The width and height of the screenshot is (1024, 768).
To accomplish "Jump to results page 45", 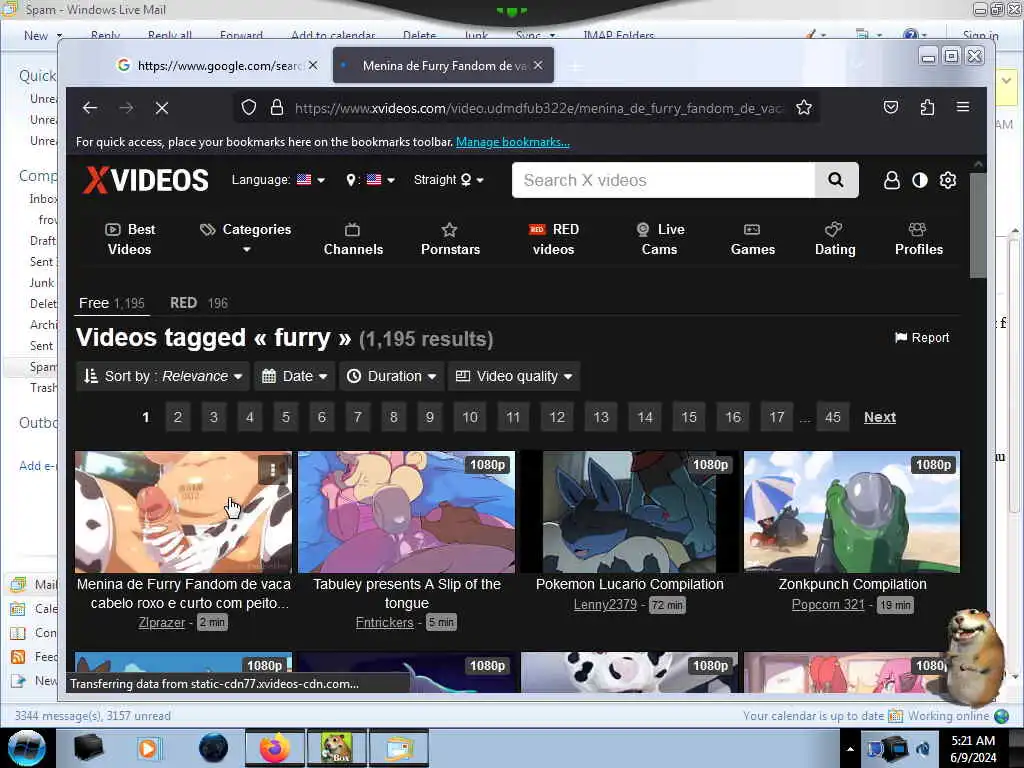I will (x=832, y=417).
